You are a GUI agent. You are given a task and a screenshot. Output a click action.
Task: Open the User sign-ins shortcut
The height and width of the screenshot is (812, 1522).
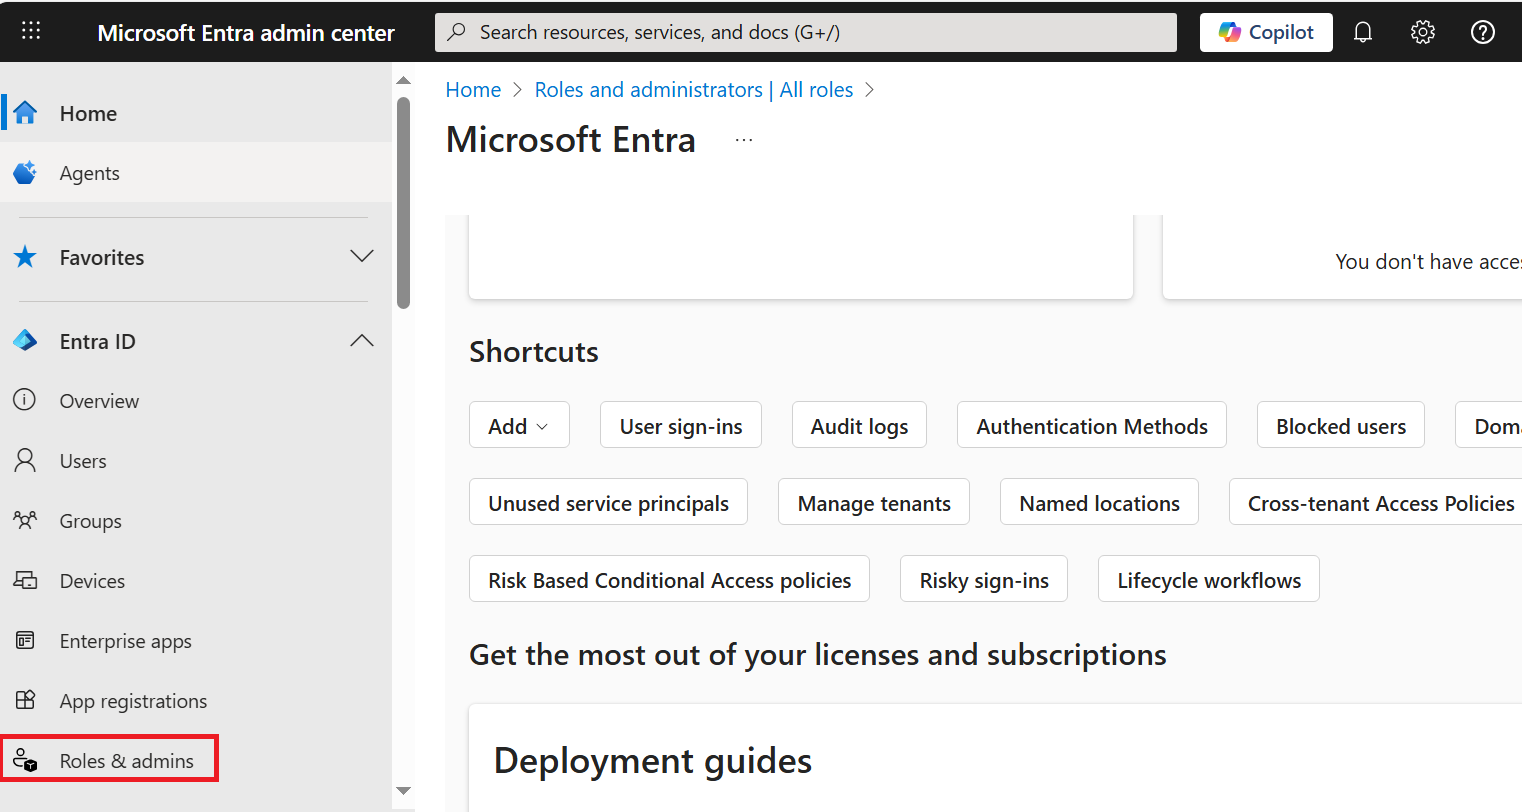click(681, 425)
